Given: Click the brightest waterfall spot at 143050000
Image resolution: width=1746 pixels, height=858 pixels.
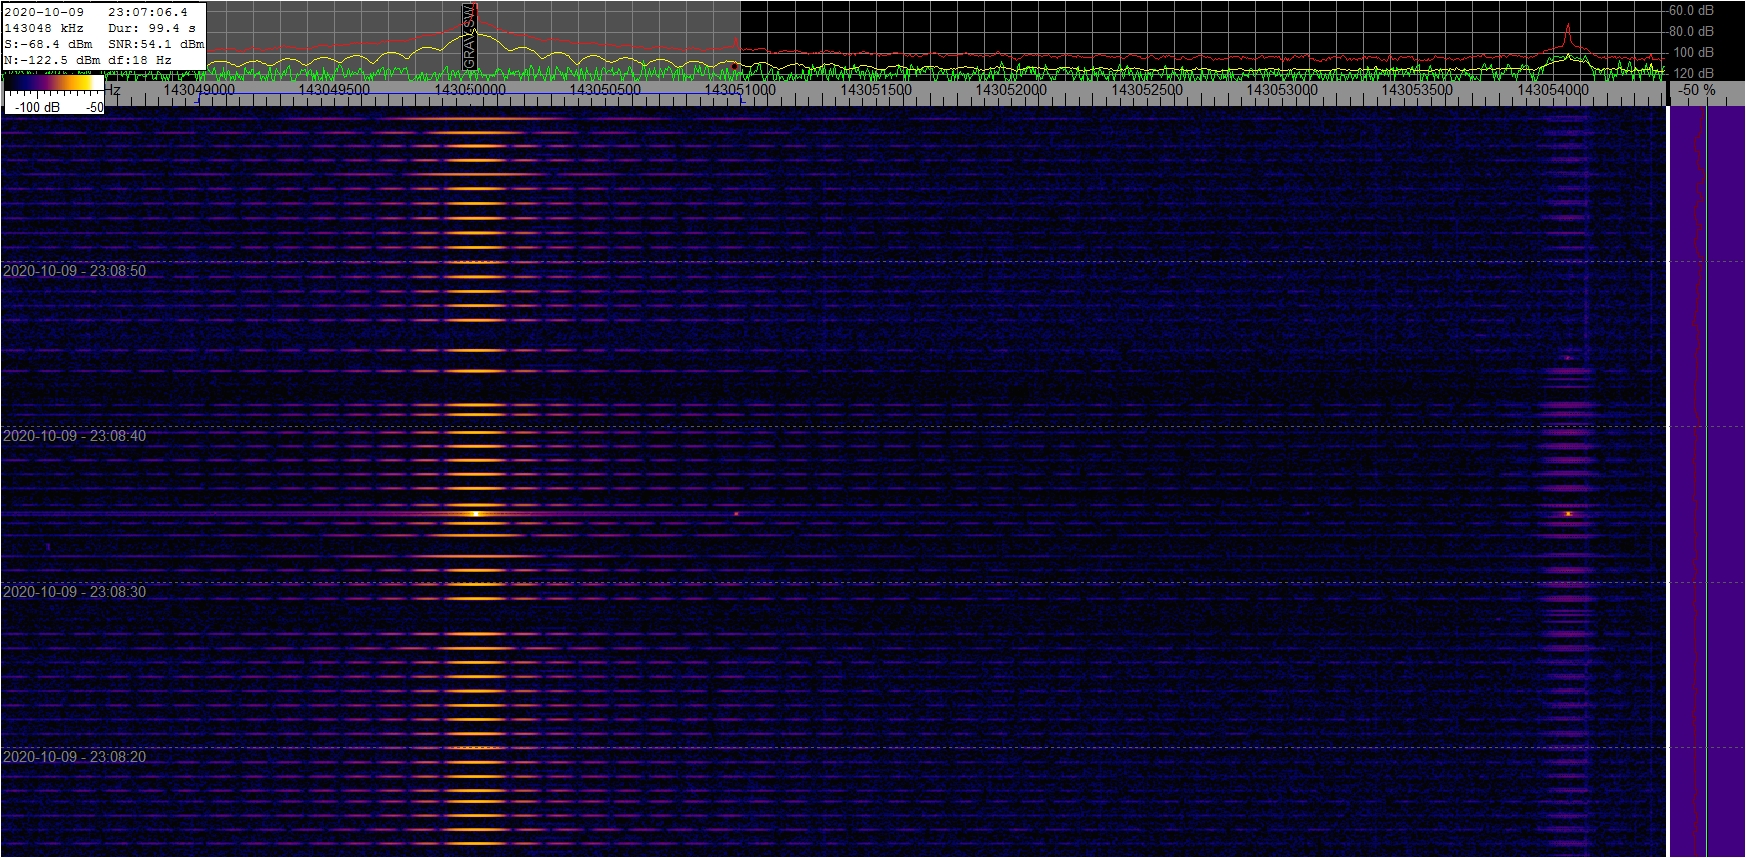Looking at the screenshot, I should 475,514.
